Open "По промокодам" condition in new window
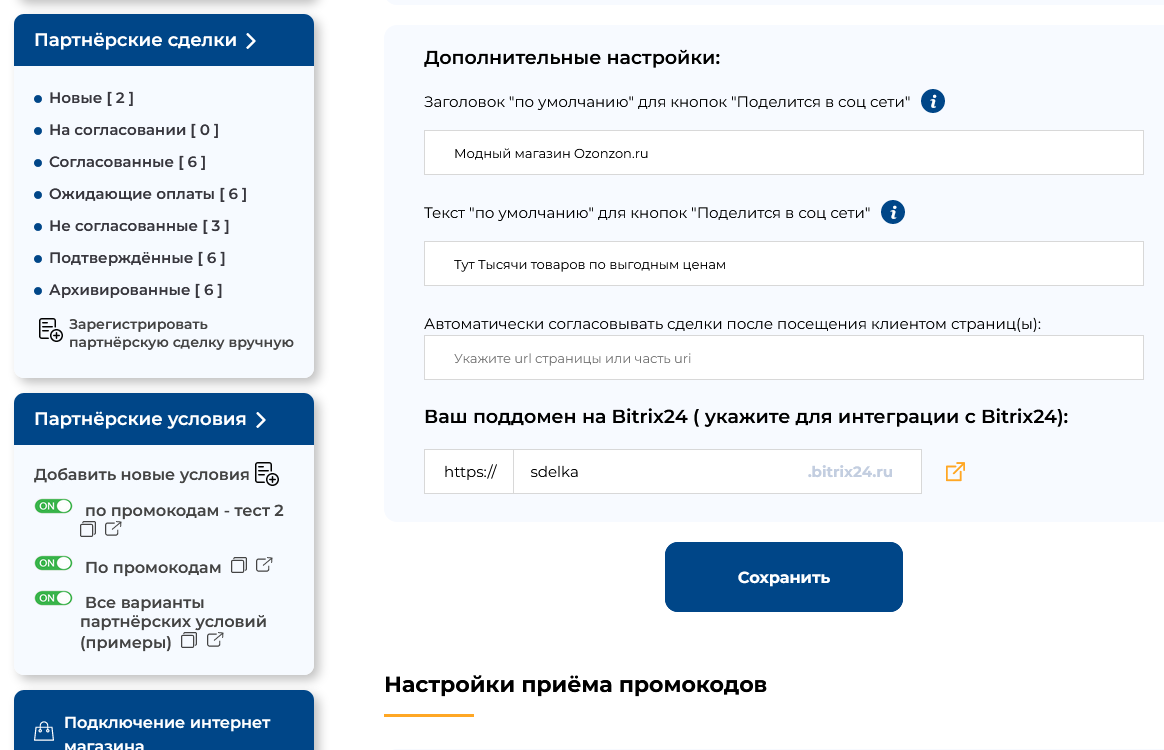 tap(264, 565)
